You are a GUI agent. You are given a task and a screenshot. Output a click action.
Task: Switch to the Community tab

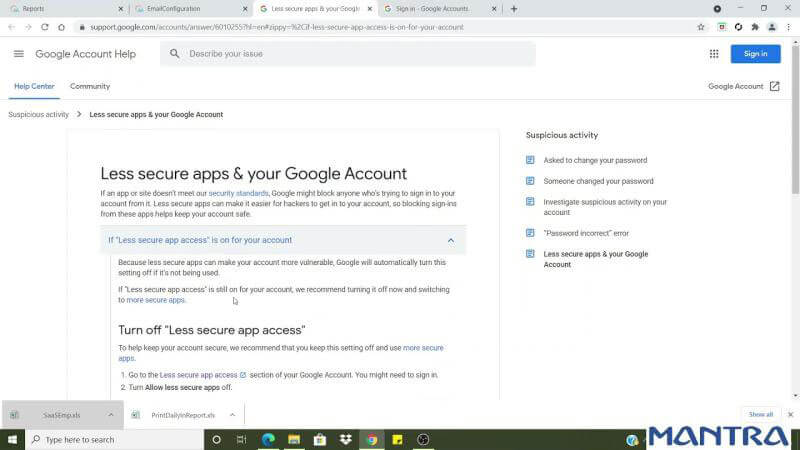pyautogui.click(x=90, y=87)
